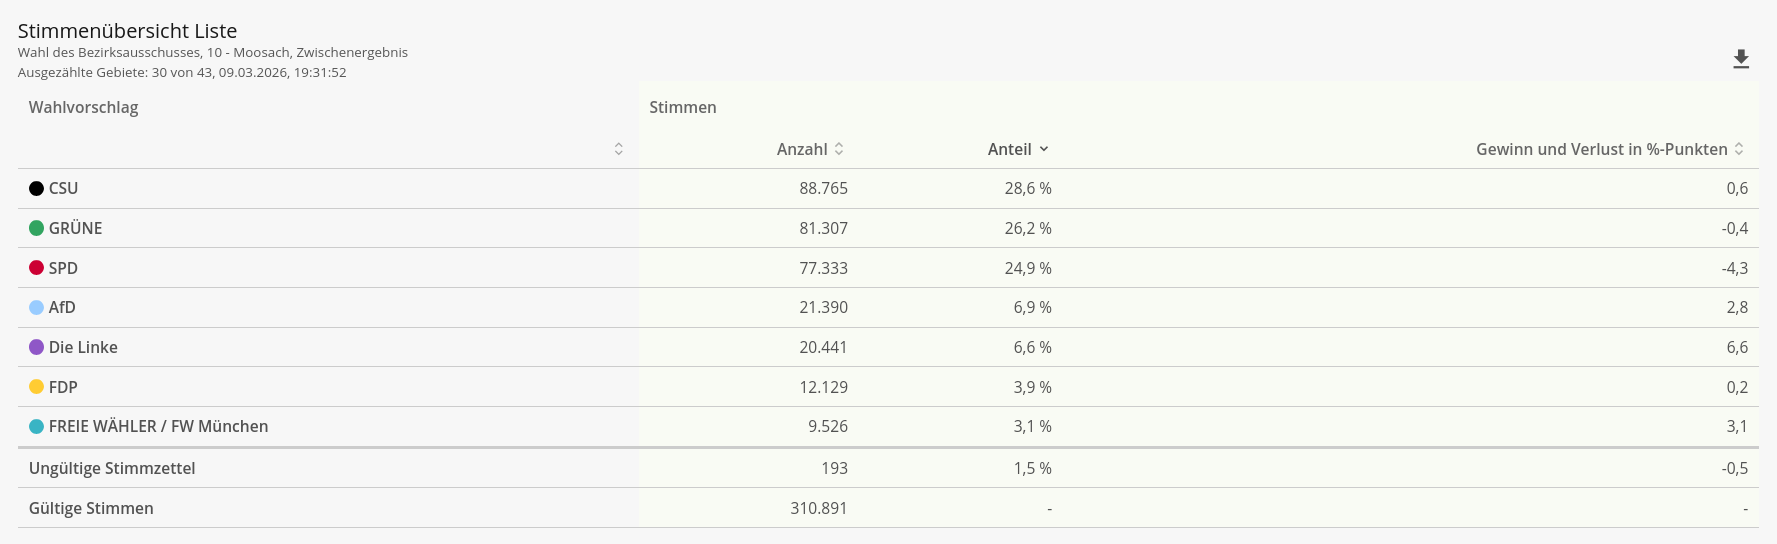Viewport: 1777px width, 544px height.
Task: Sort by Gewinn und Verlust arrows
Action: (x=1739, y=149)
